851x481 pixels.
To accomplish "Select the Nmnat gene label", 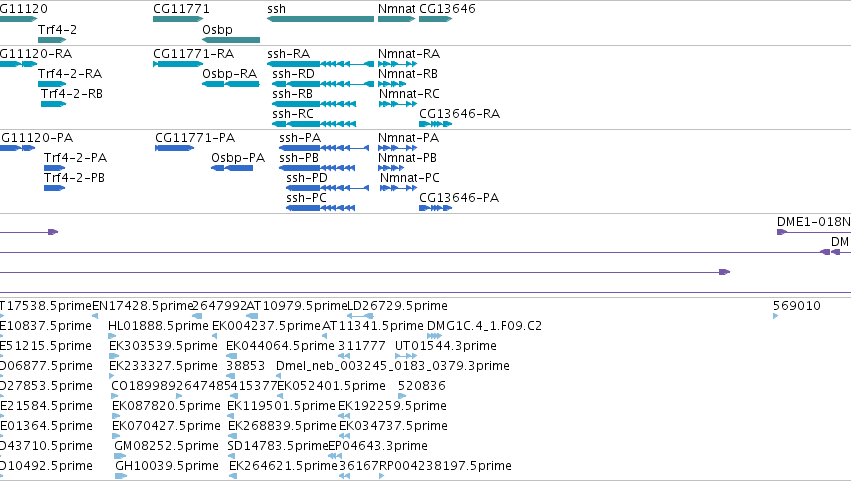I will [x=397, y=9].
